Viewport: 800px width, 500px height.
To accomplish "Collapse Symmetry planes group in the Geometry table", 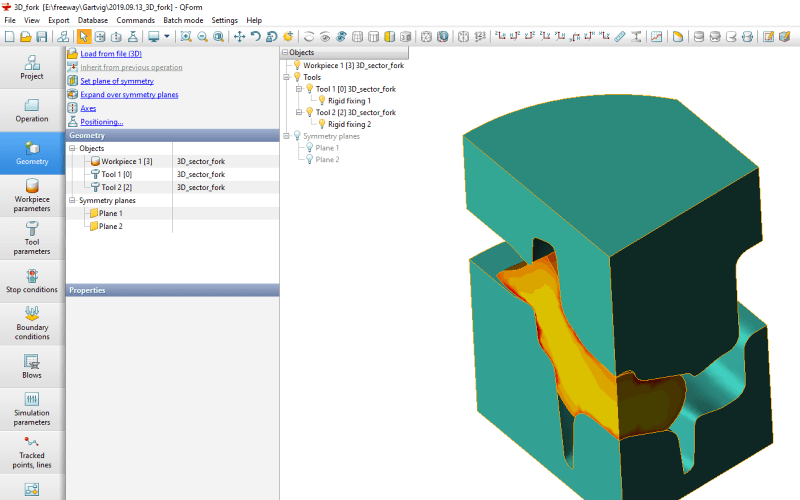I will 72,201.
